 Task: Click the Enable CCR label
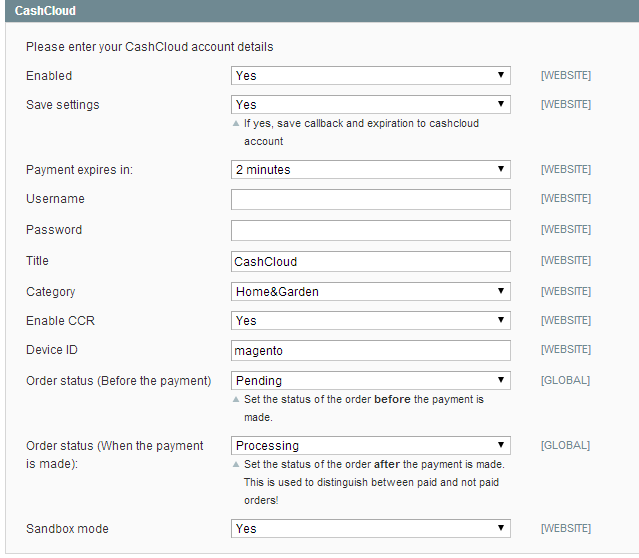tap(60, 321)
